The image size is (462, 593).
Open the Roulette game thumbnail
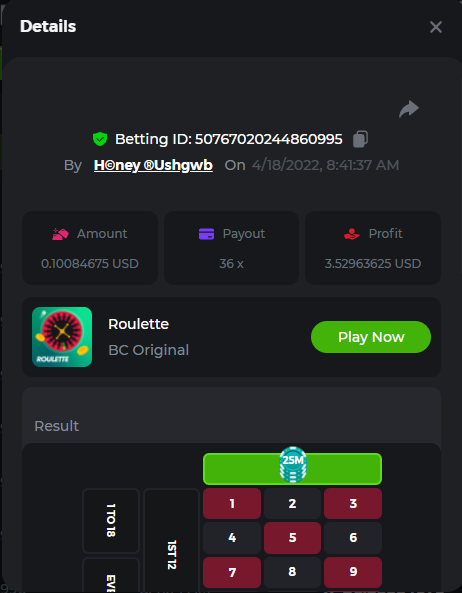62,337
